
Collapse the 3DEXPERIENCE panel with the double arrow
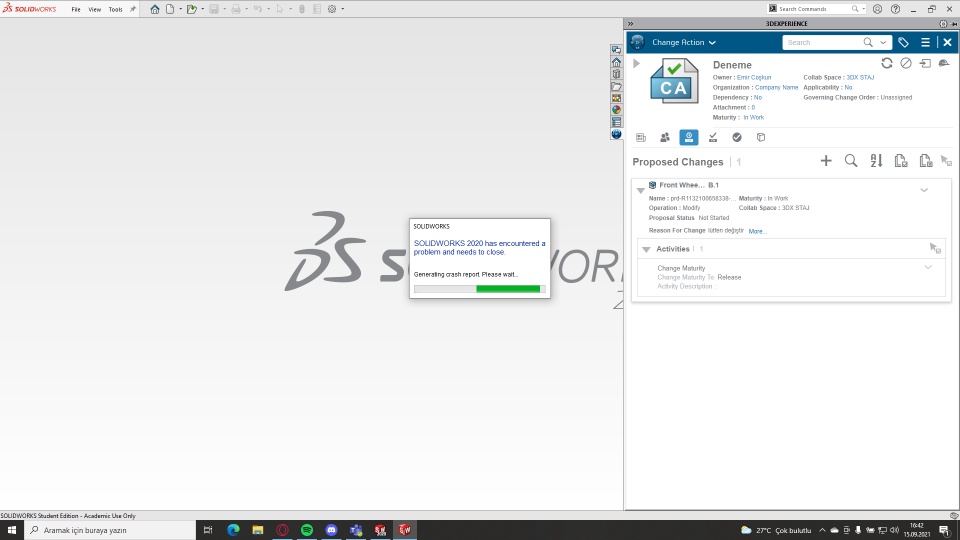(631, 24)
